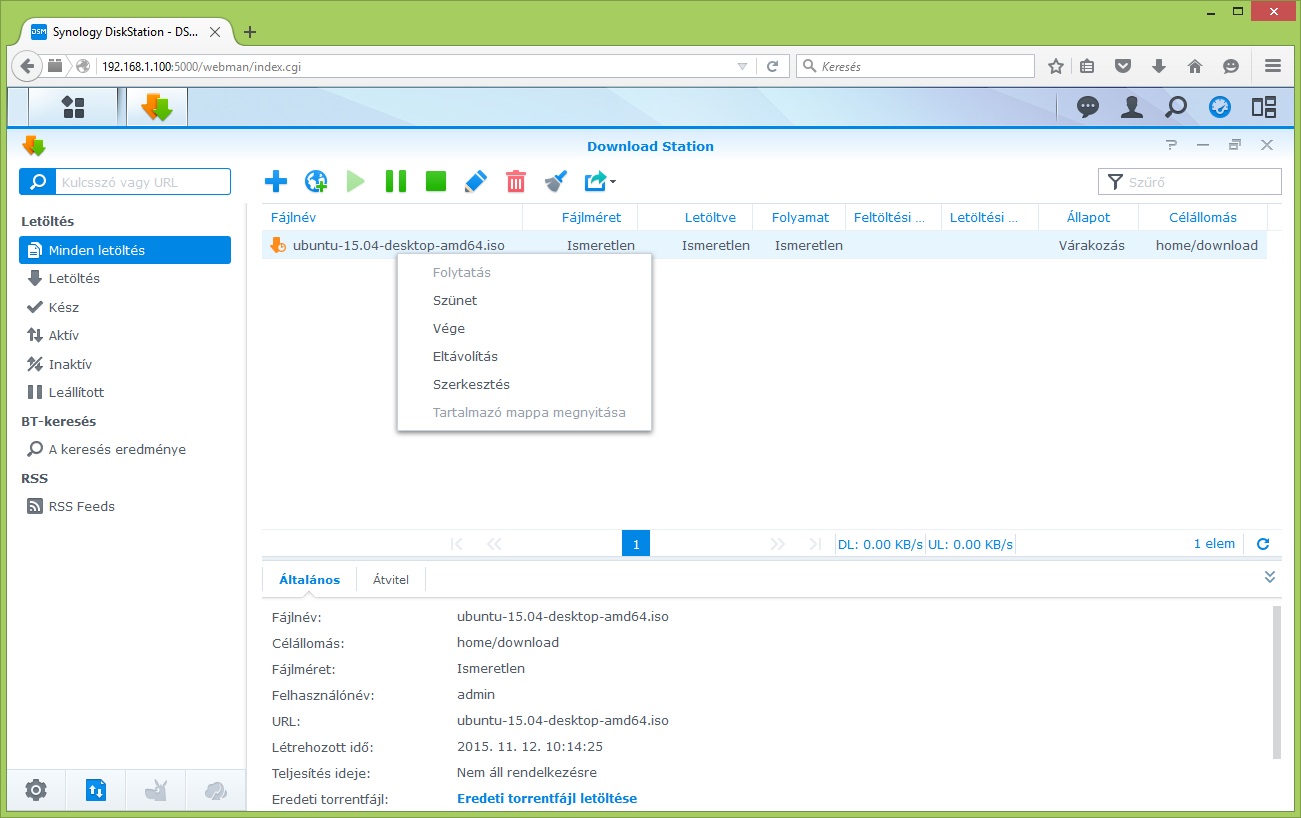The image size is (1301, 818).
Task: Sort by the Célállomás column header
Action: tap(1203, 217)
